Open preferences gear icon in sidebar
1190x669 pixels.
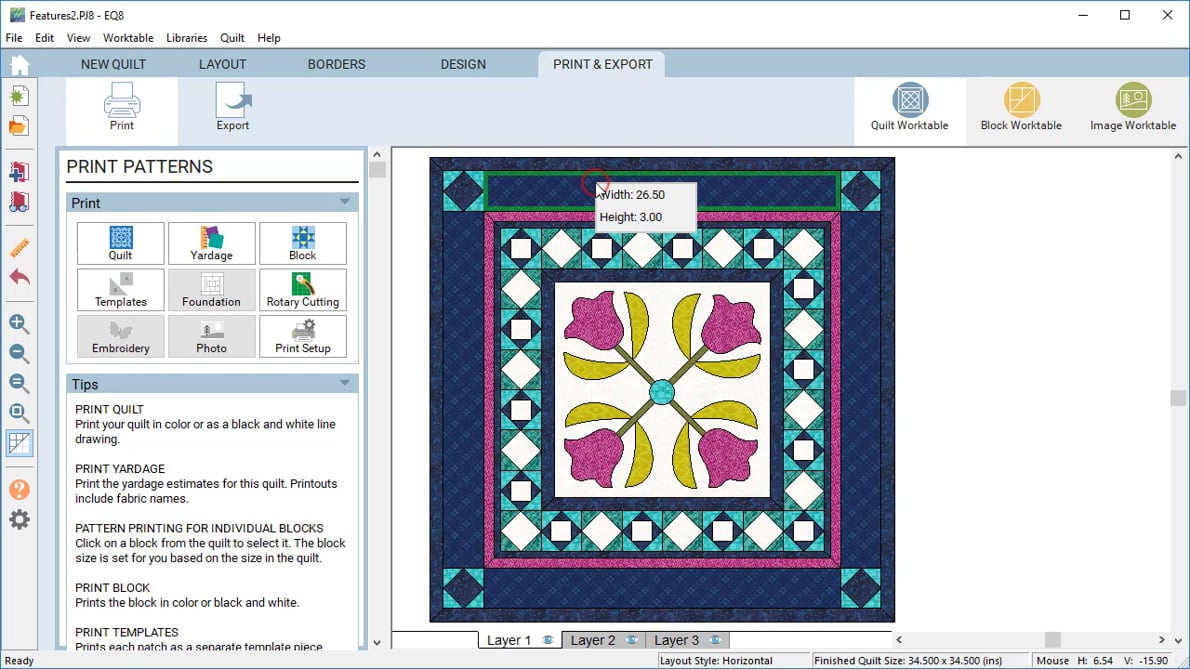point(19,520)
